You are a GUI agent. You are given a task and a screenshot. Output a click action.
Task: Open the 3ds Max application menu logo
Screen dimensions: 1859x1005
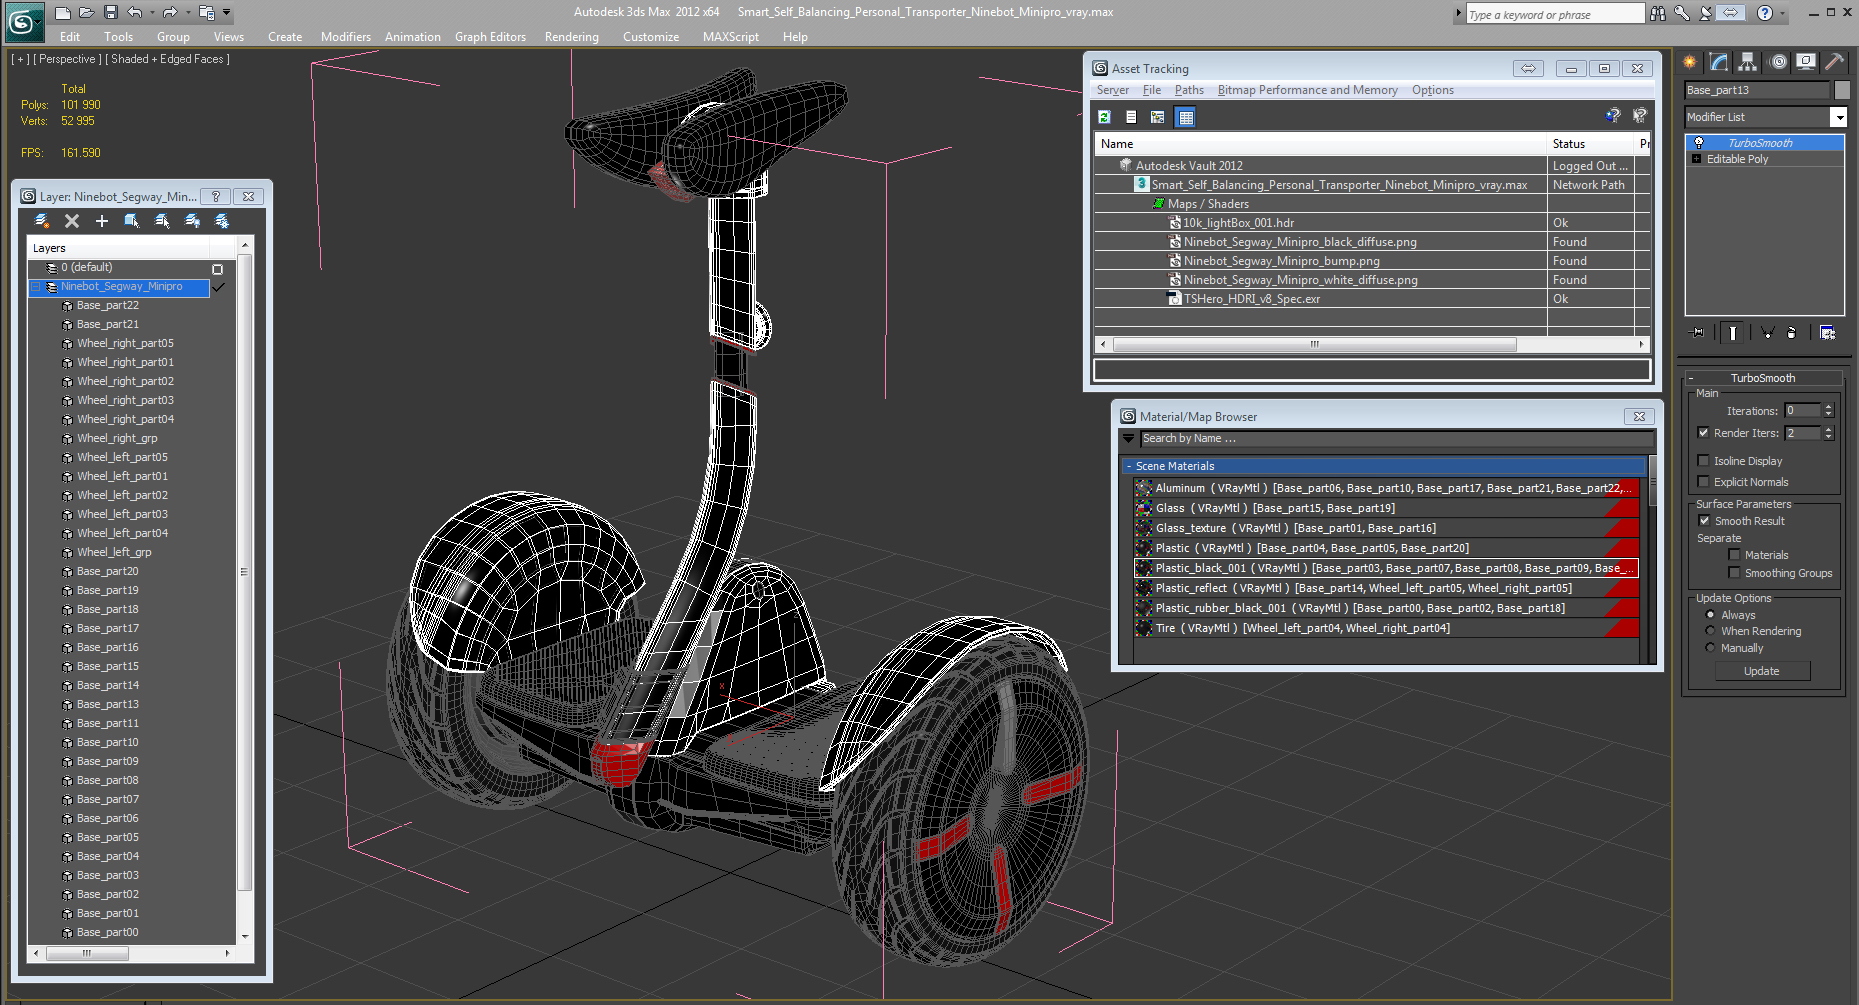(23, 21)
